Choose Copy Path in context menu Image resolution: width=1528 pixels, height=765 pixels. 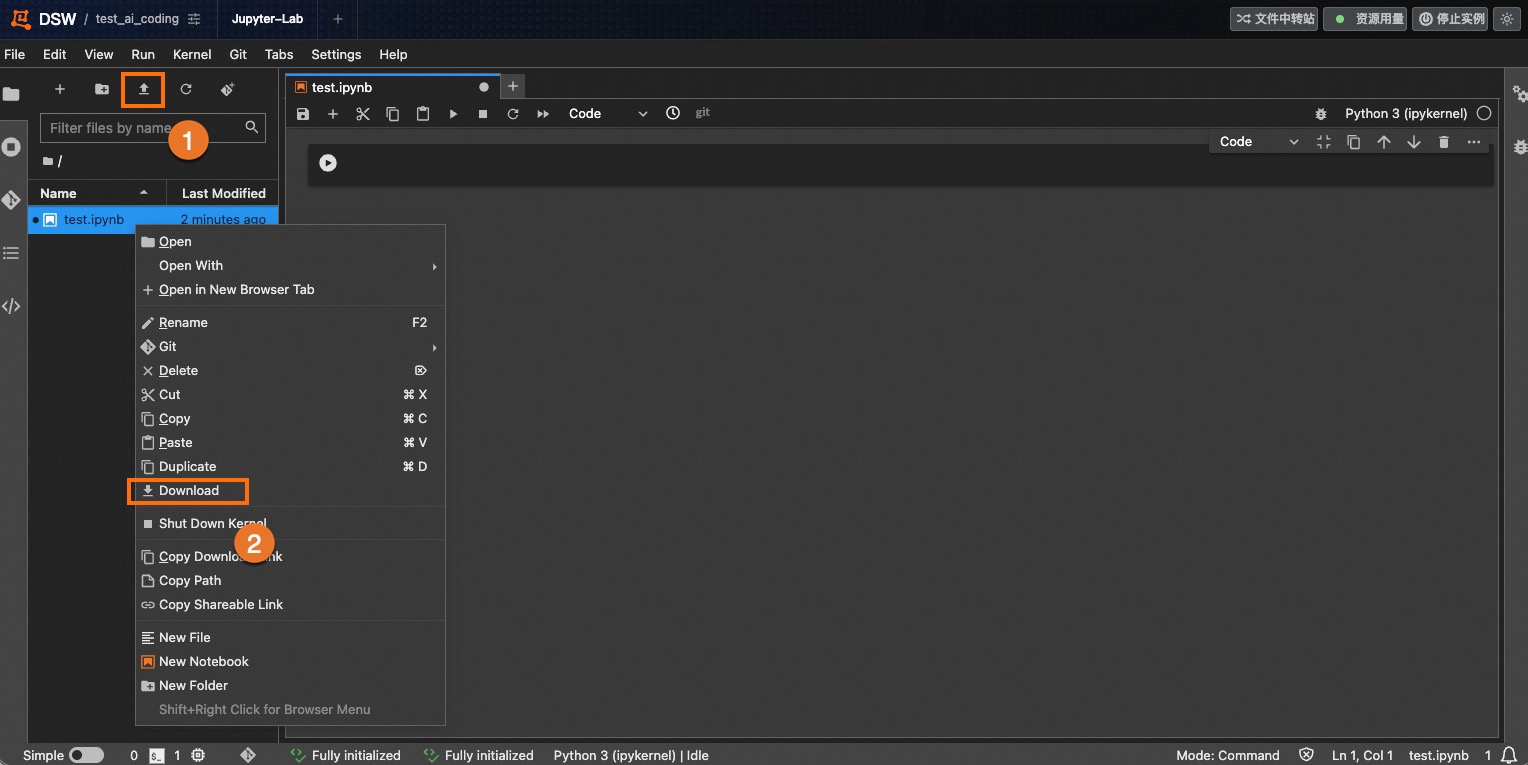tap(290, 581)
